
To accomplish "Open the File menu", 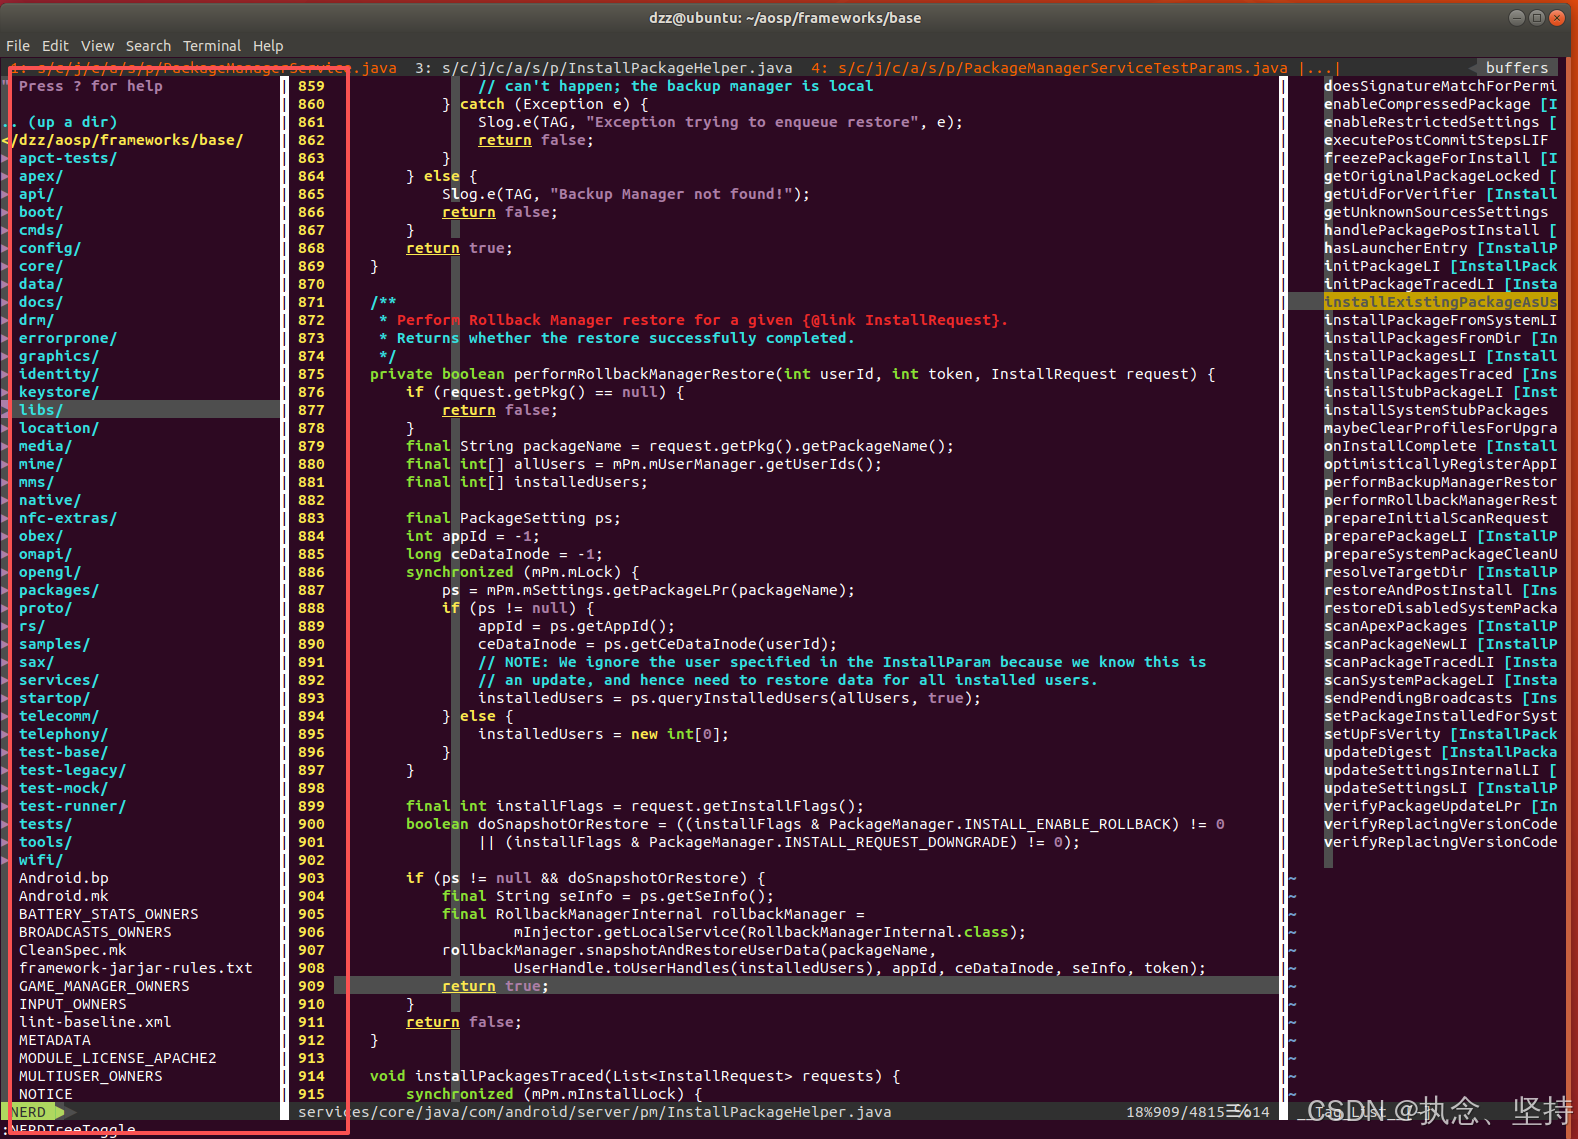I will click(x=17, y=46).
